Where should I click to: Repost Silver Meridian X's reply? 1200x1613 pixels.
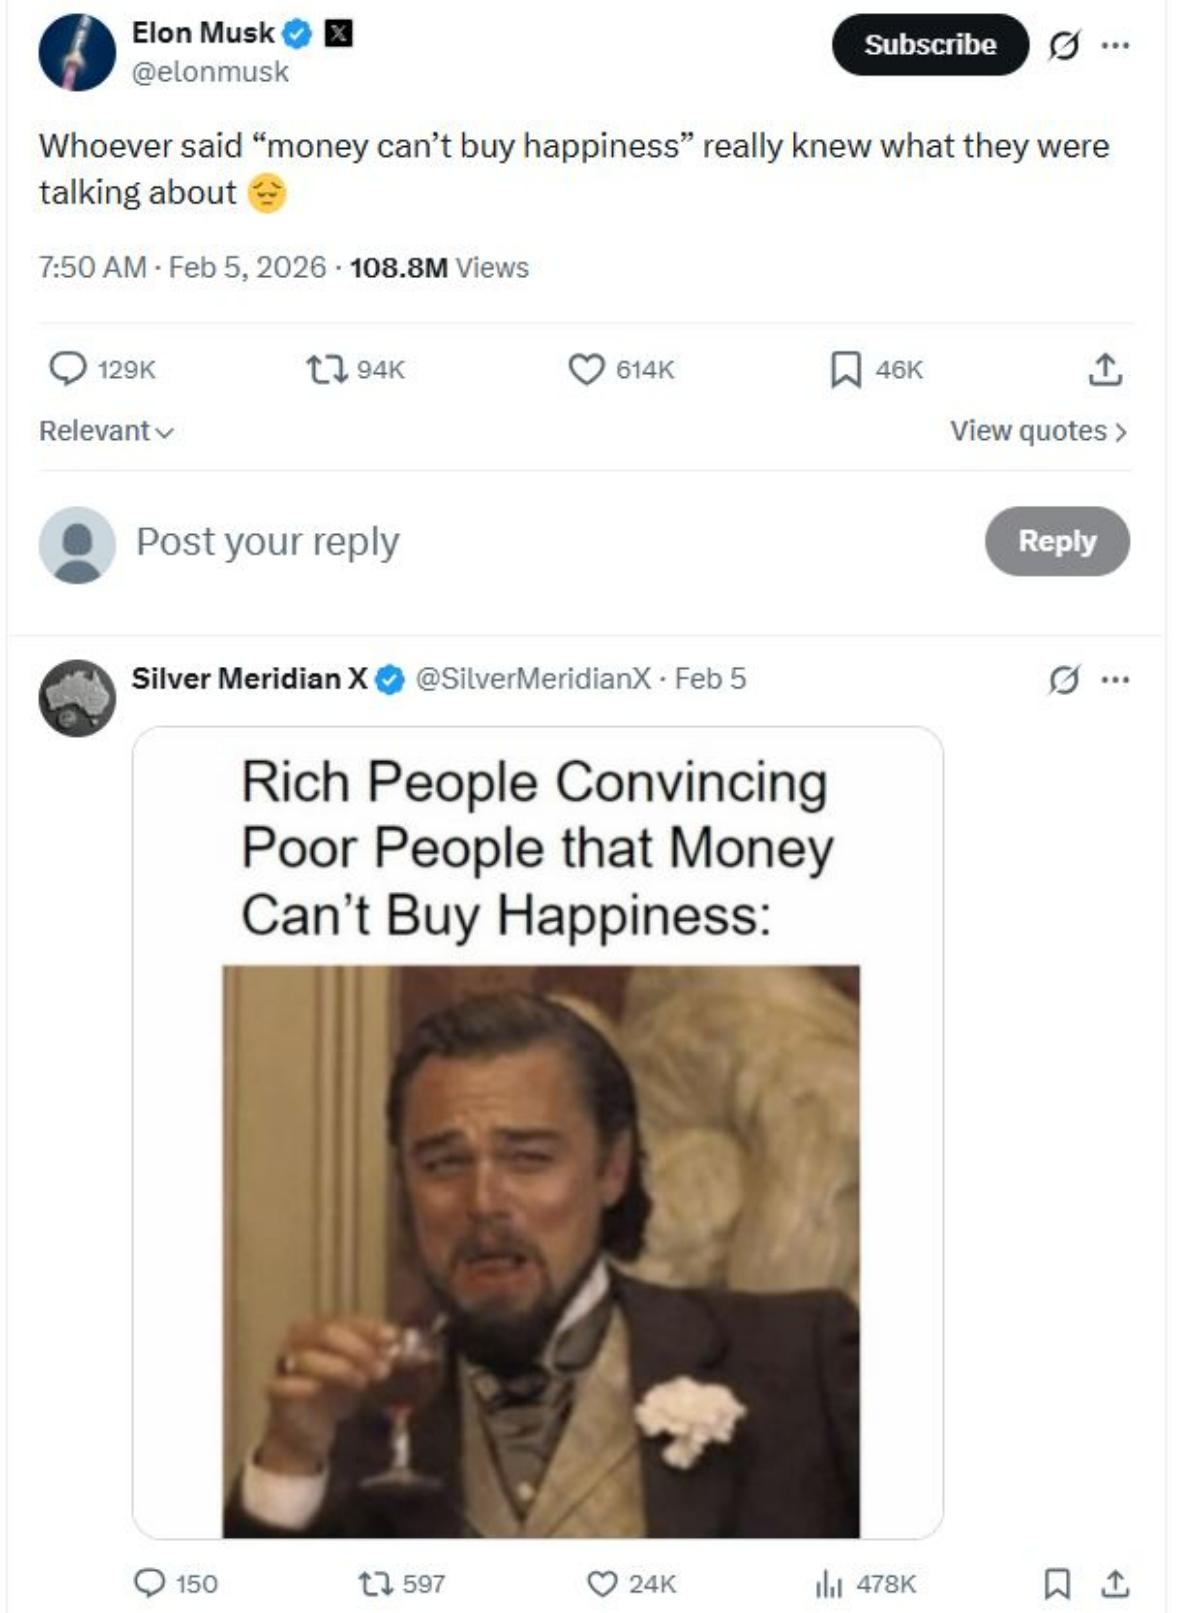pyautogui.click(x=378, y=1583)
